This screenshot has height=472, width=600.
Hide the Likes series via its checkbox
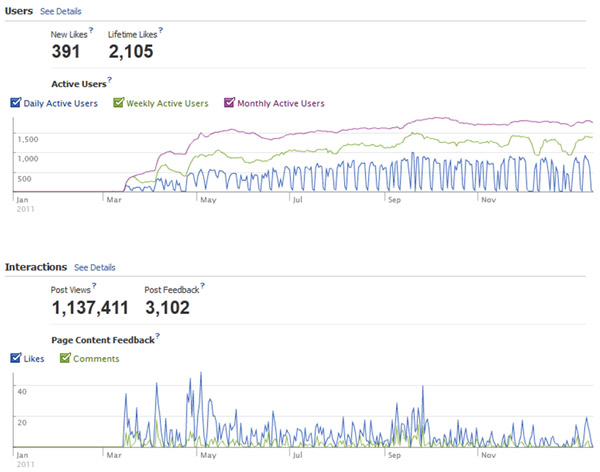14,358
